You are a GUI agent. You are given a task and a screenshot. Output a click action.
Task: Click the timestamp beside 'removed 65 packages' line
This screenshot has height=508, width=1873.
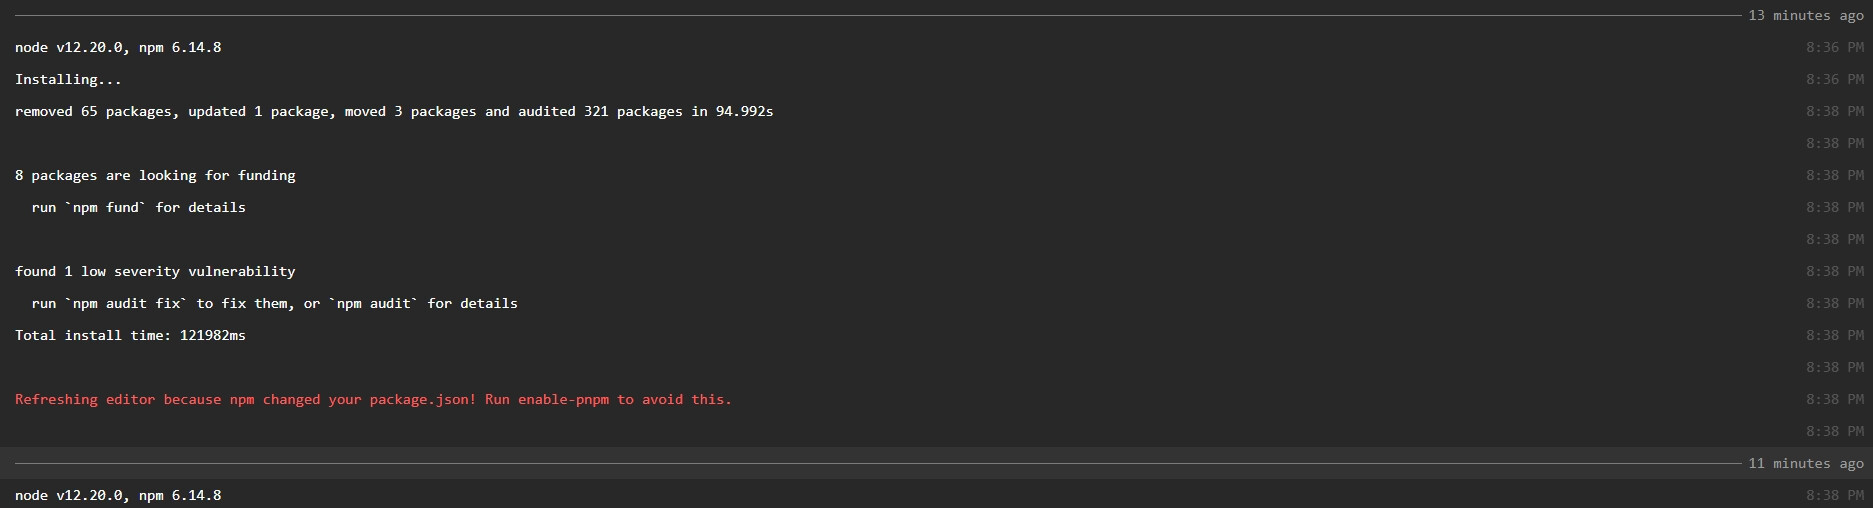(1835, 111)
